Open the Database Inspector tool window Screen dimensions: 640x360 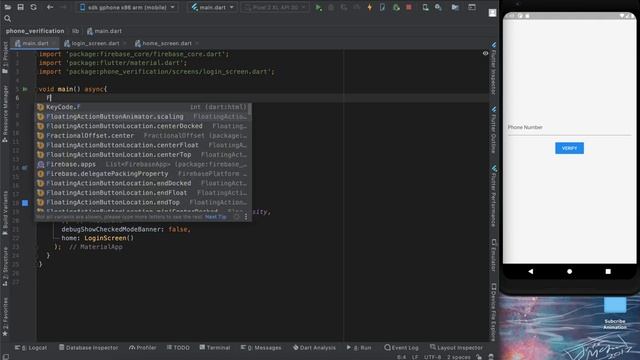pyautogui.click(x=89, y=348)
